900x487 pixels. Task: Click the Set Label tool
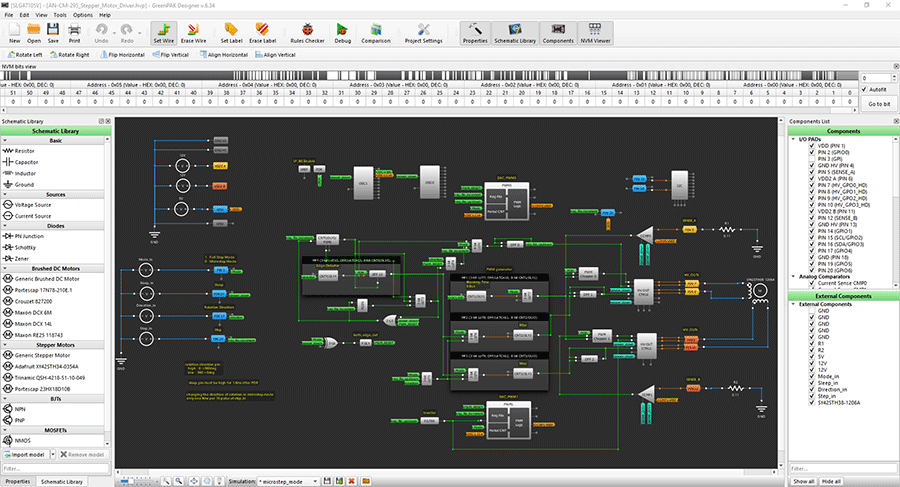click(x=231, y=32)
